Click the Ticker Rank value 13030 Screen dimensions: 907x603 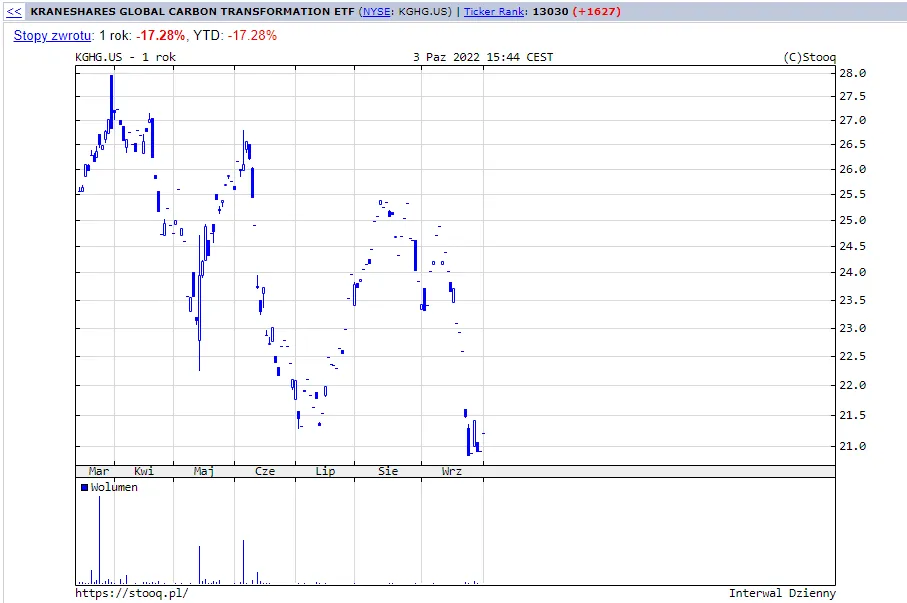pyautogui.click(x=550, y=12)
